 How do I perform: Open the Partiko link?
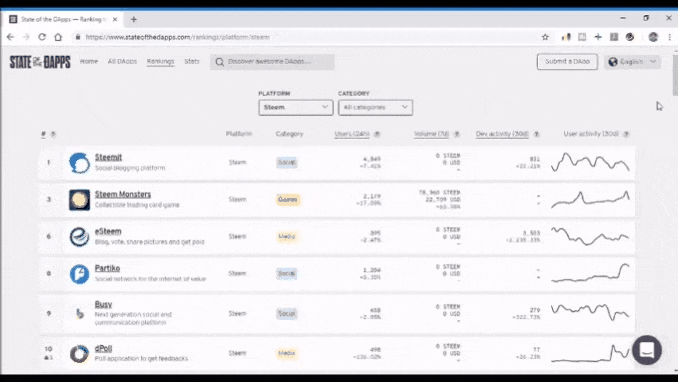[107, 269]
